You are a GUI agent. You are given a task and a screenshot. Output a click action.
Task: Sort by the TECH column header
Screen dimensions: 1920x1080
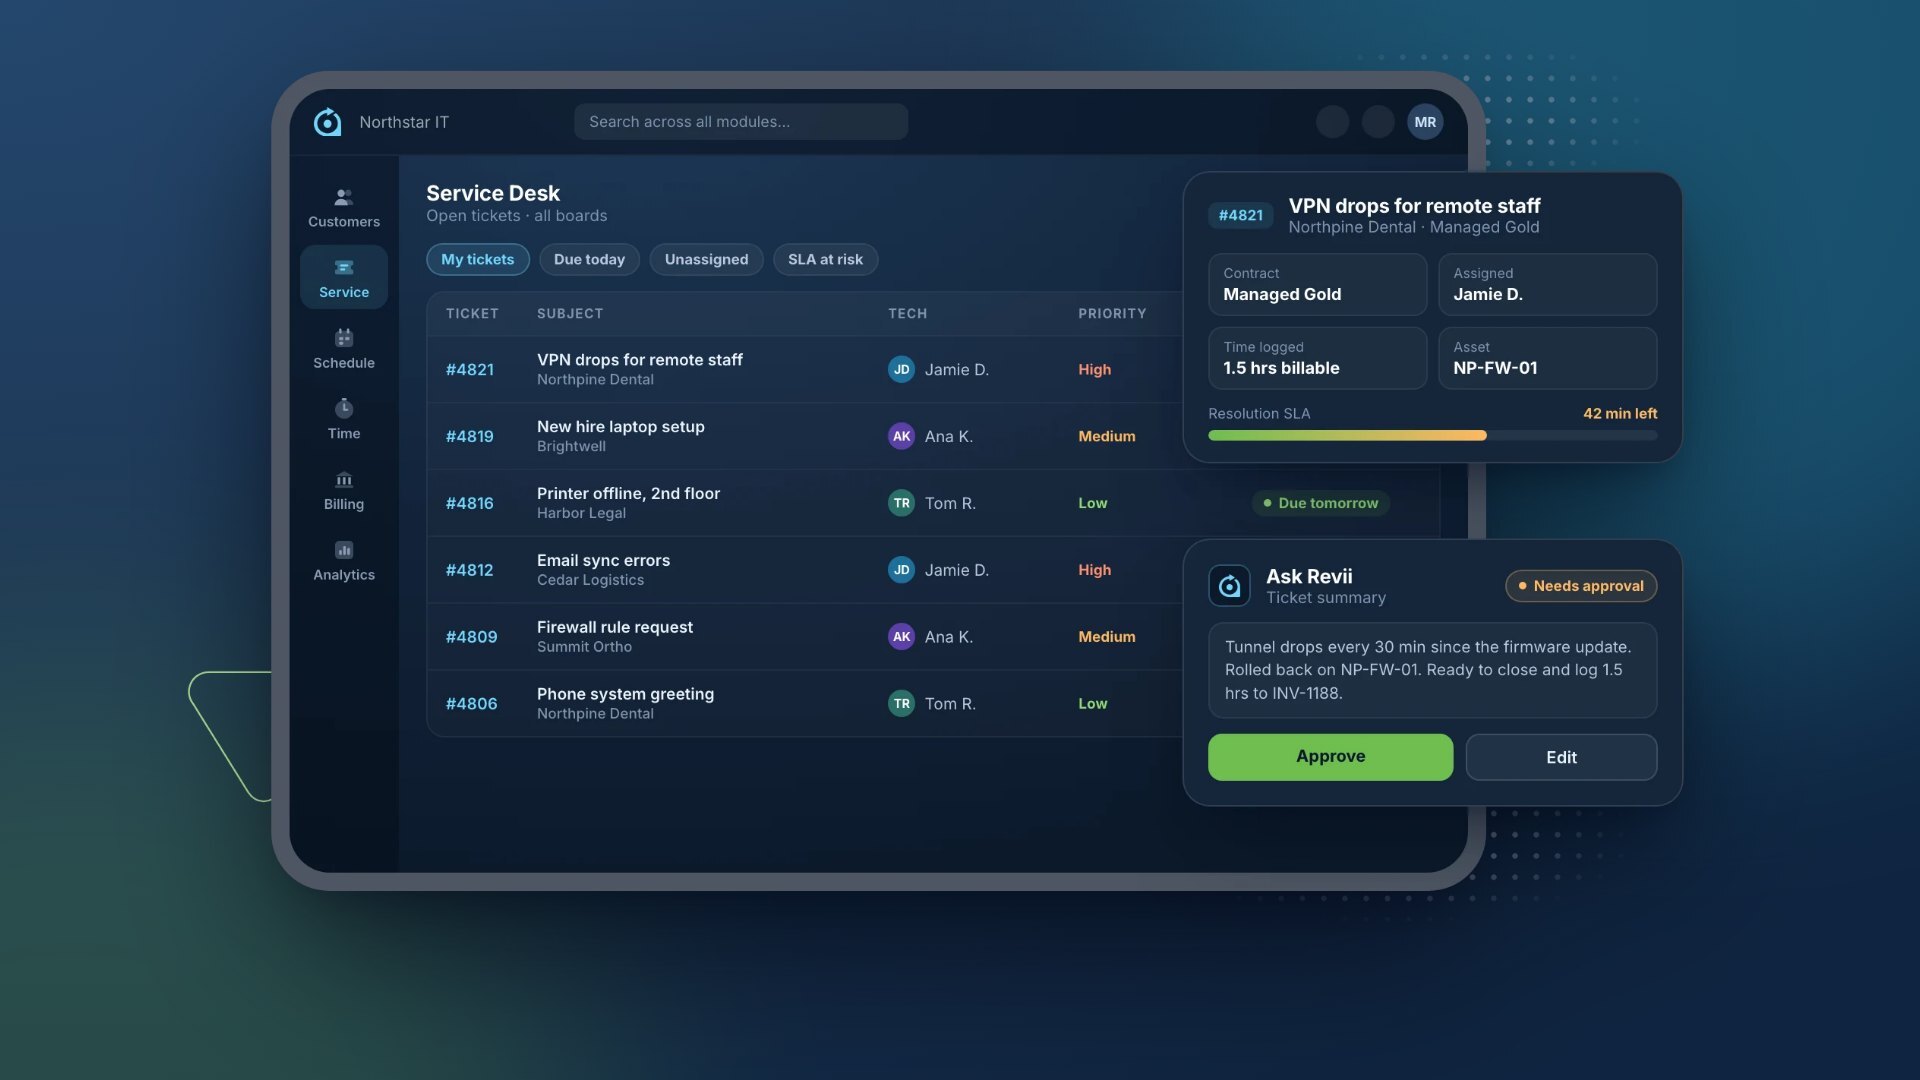click(x=907, y=314)
